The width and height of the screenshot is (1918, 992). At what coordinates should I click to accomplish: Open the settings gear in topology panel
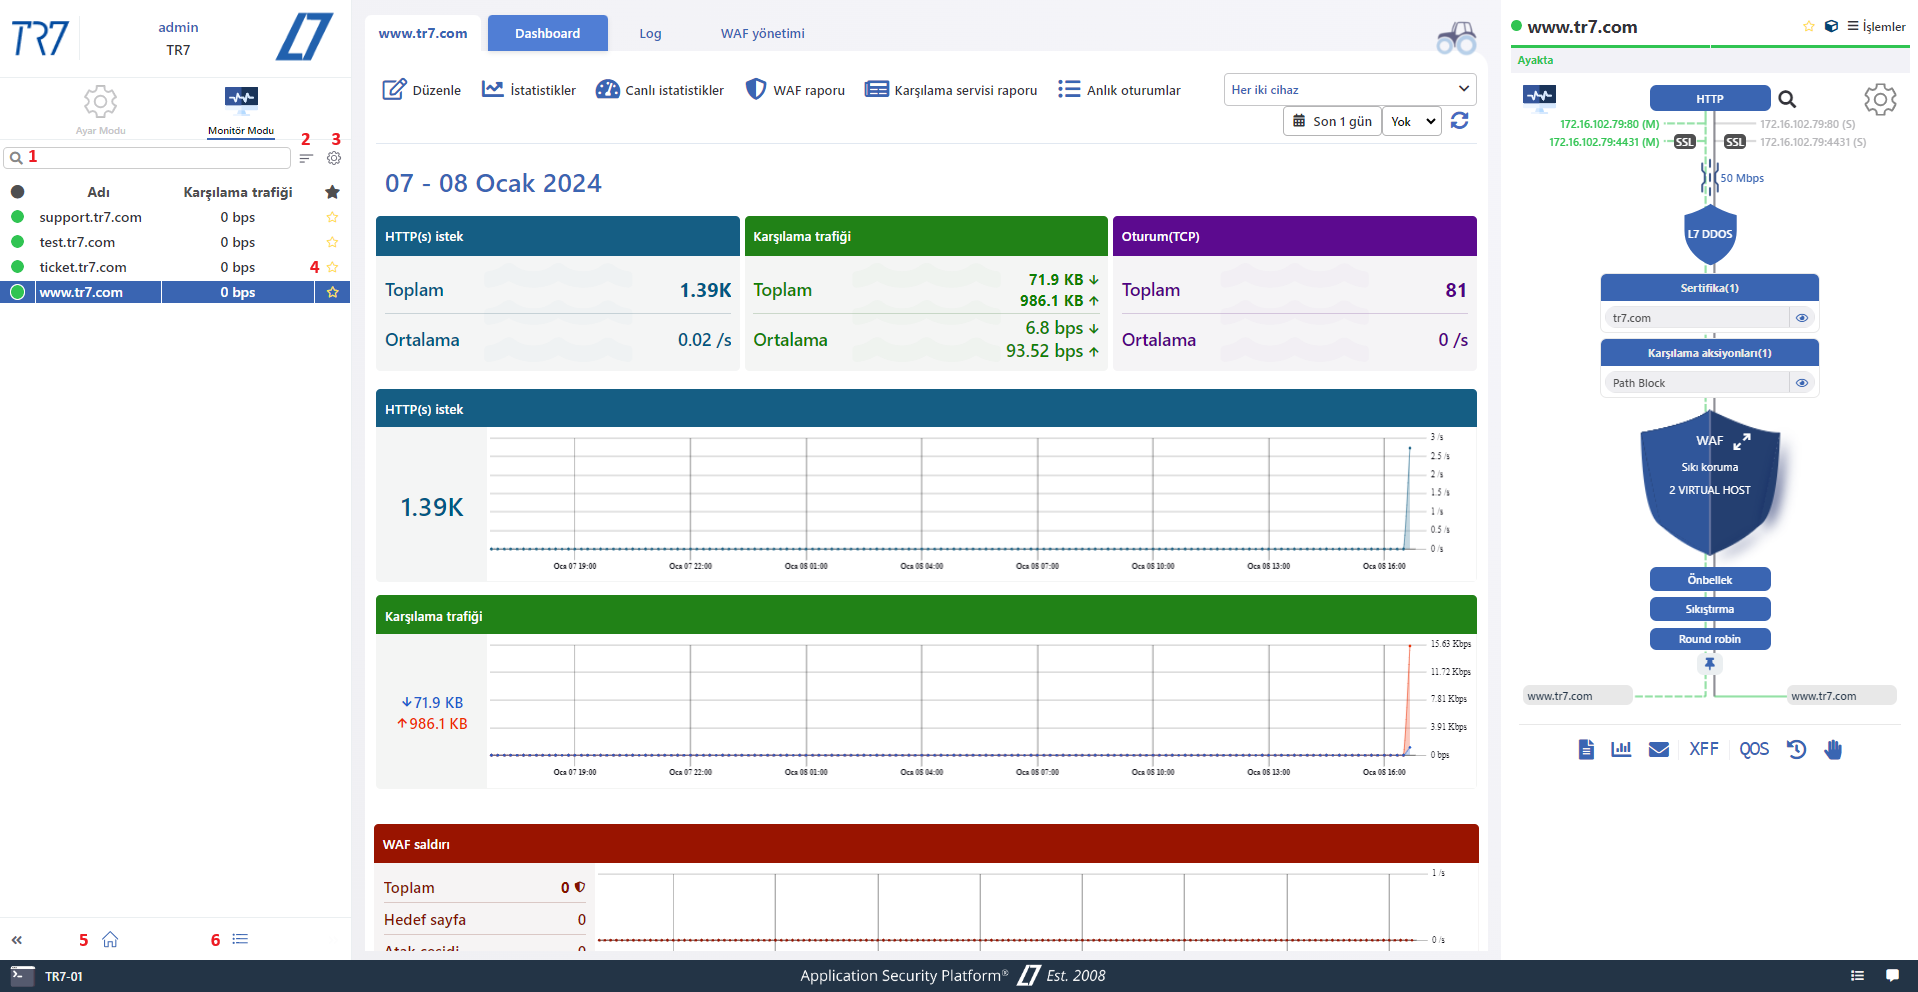click(x=1880, y=99)
